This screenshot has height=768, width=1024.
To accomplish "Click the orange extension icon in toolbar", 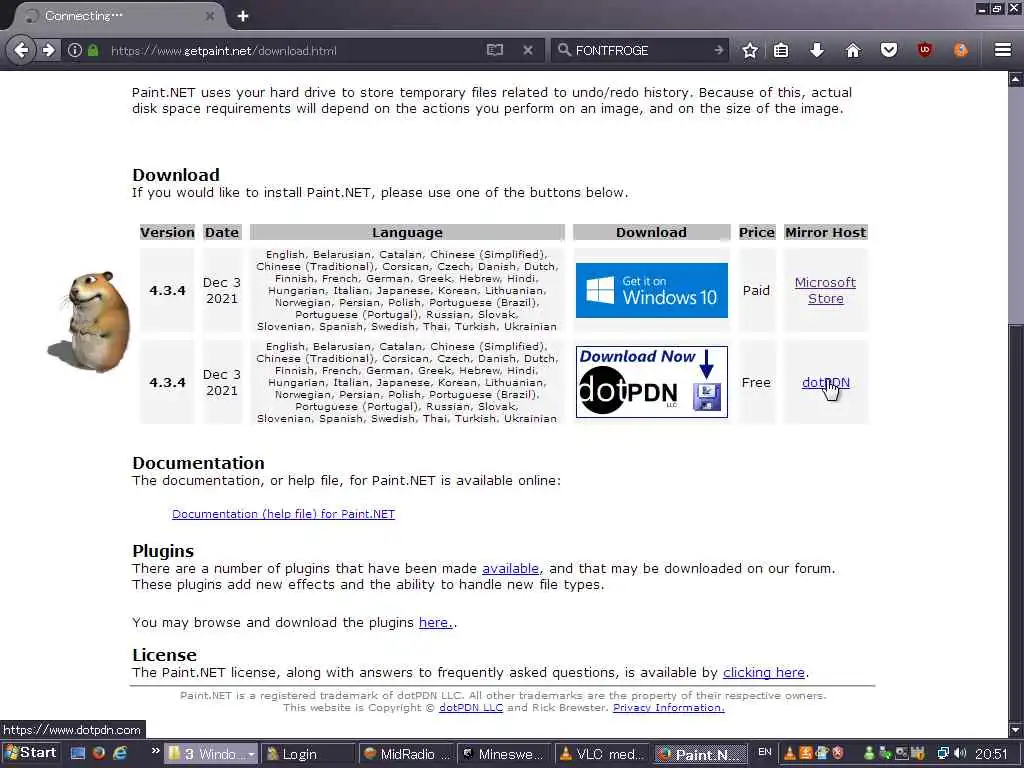I will coord(961,50).
